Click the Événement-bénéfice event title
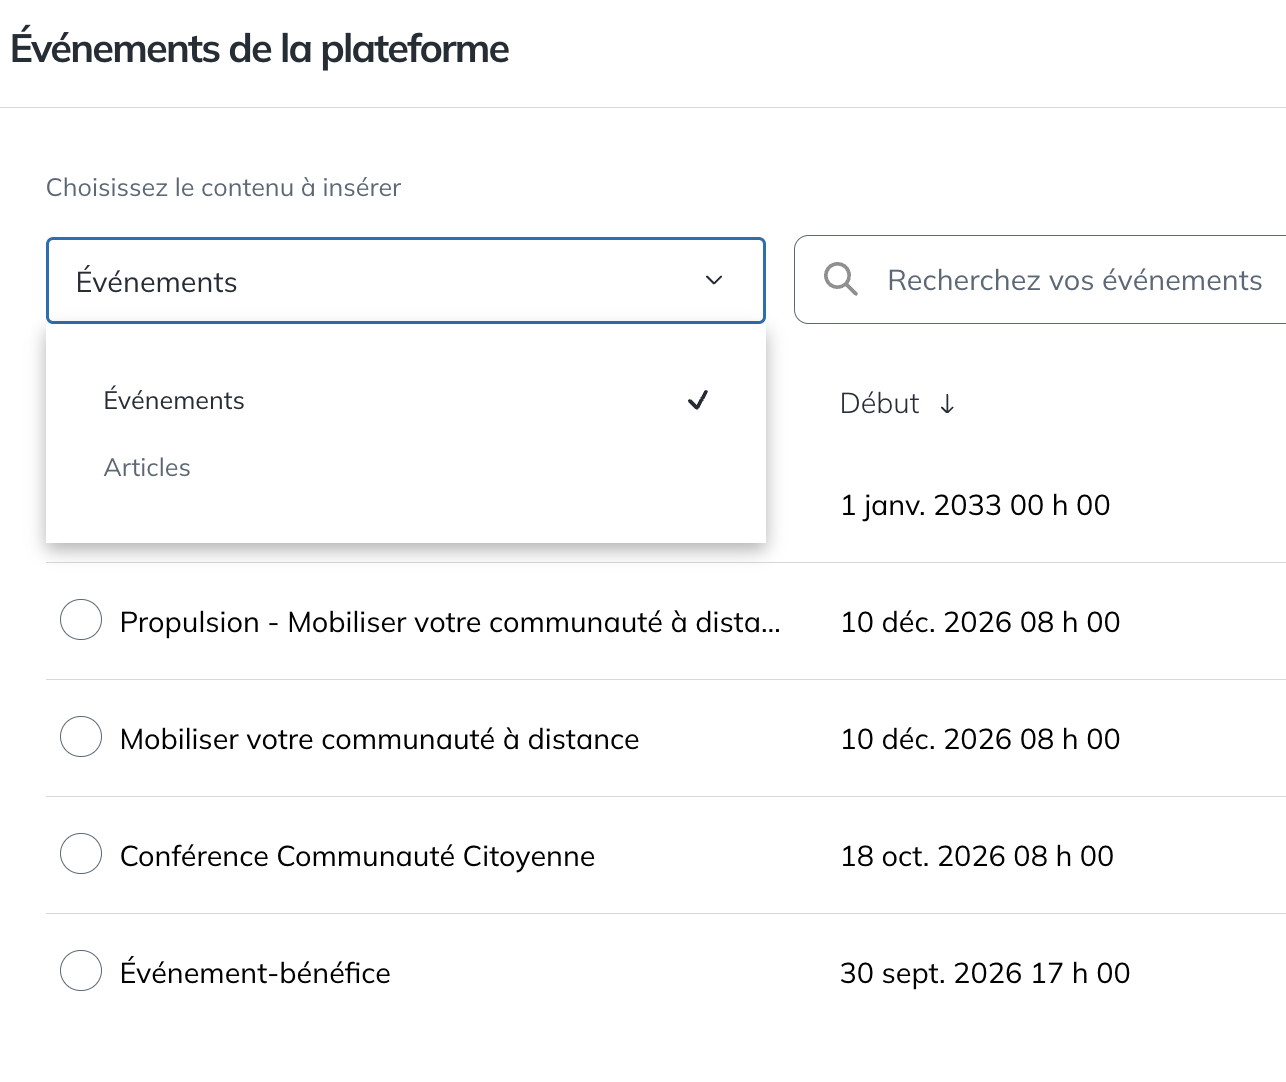 click(x=255, y=973)
